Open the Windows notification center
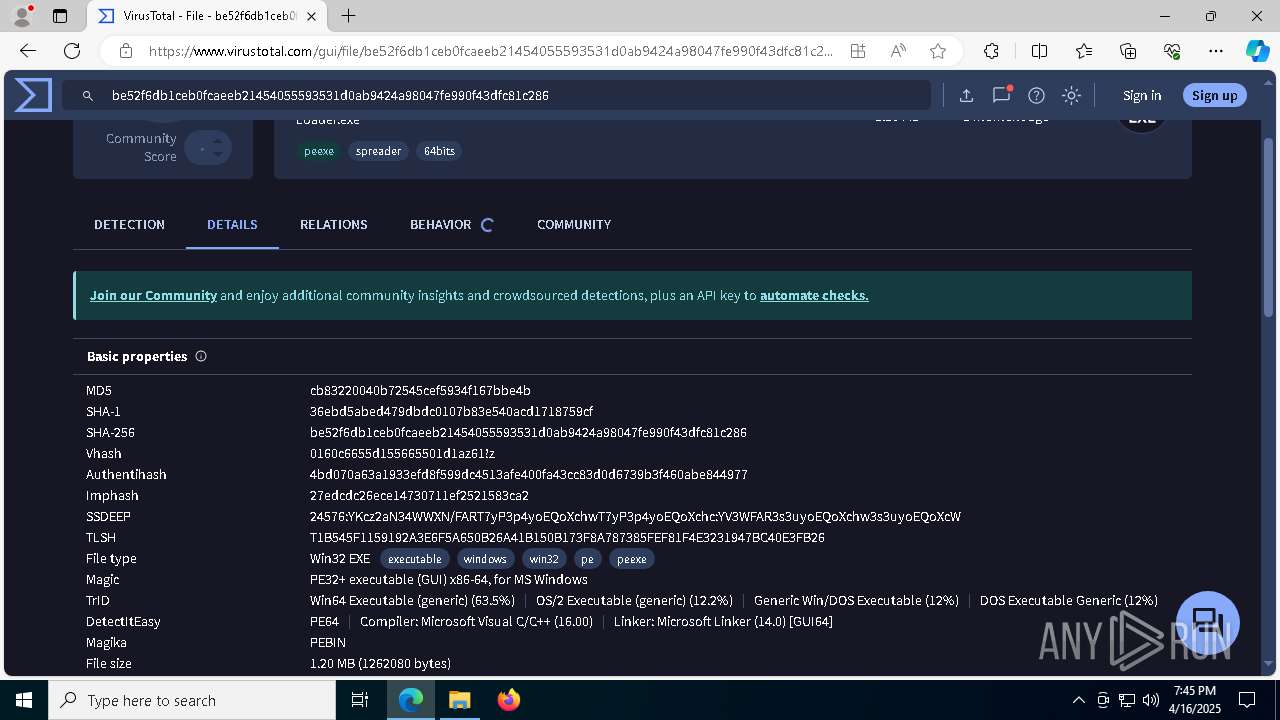Screen dimensions: 1280x720 click(1247, 700)
